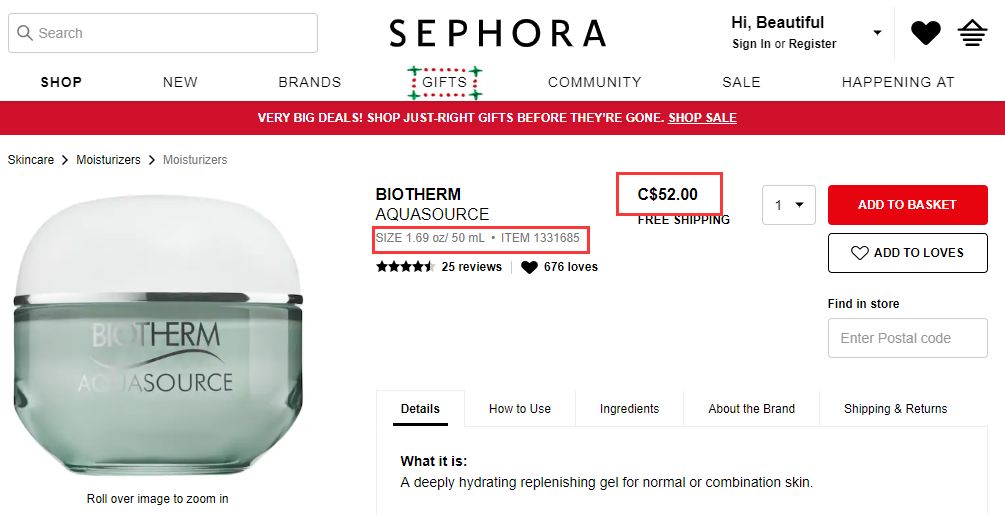This screenshot has width=1005, height=515.
Task: Select the How to Use tab
Action: point(520,408)
